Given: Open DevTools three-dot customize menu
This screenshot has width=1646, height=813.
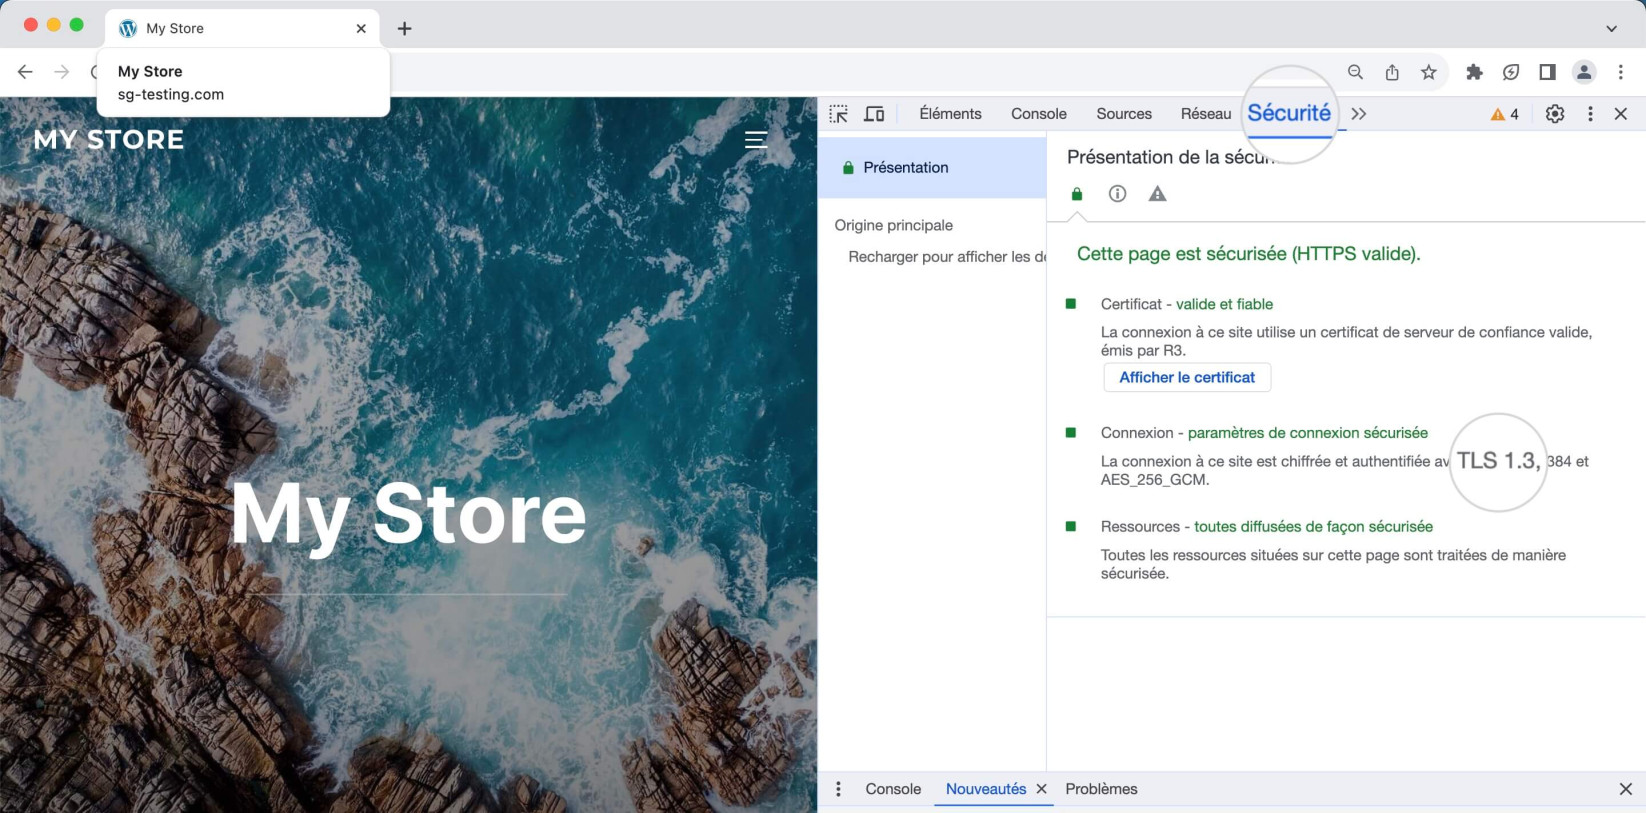Looking at the screenshot, I should [1590, 114].
